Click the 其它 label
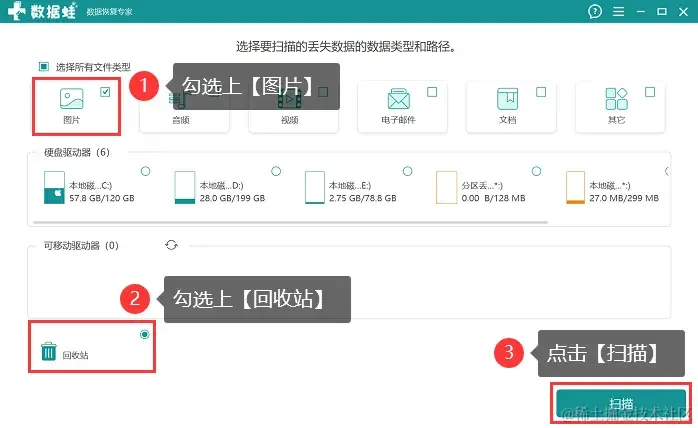The height and width of the screenshot is (428, 698). [617, 120]
